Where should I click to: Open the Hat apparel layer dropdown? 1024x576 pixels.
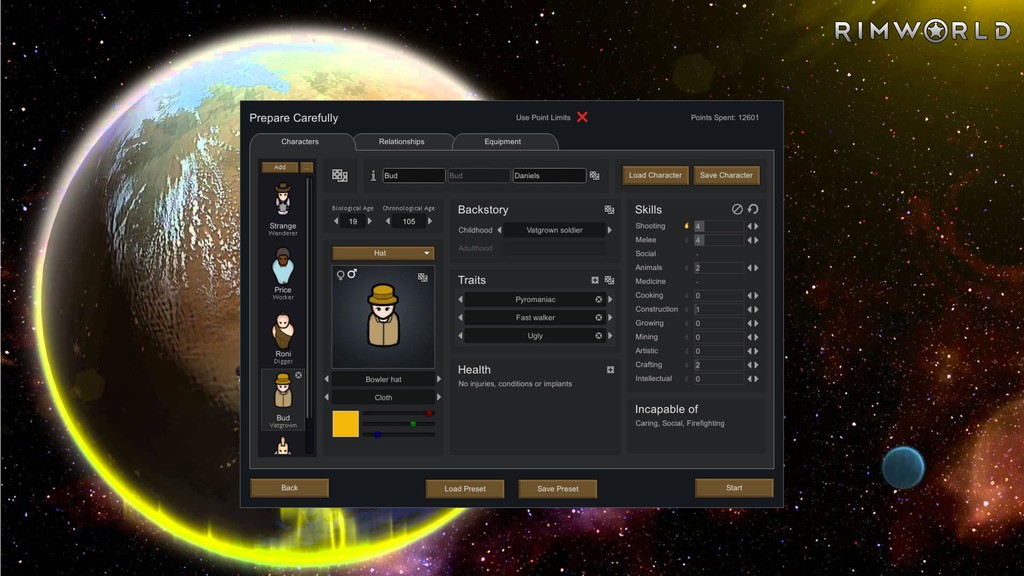pos(383,253)
